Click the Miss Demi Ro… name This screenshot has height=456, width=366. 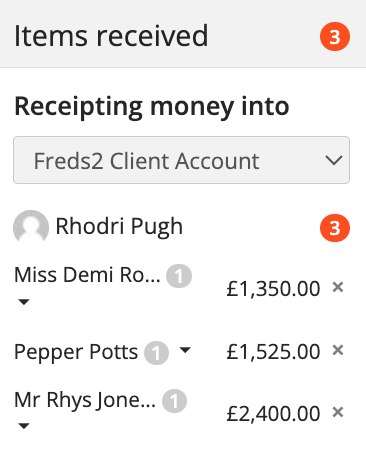[x=87, y=275]
